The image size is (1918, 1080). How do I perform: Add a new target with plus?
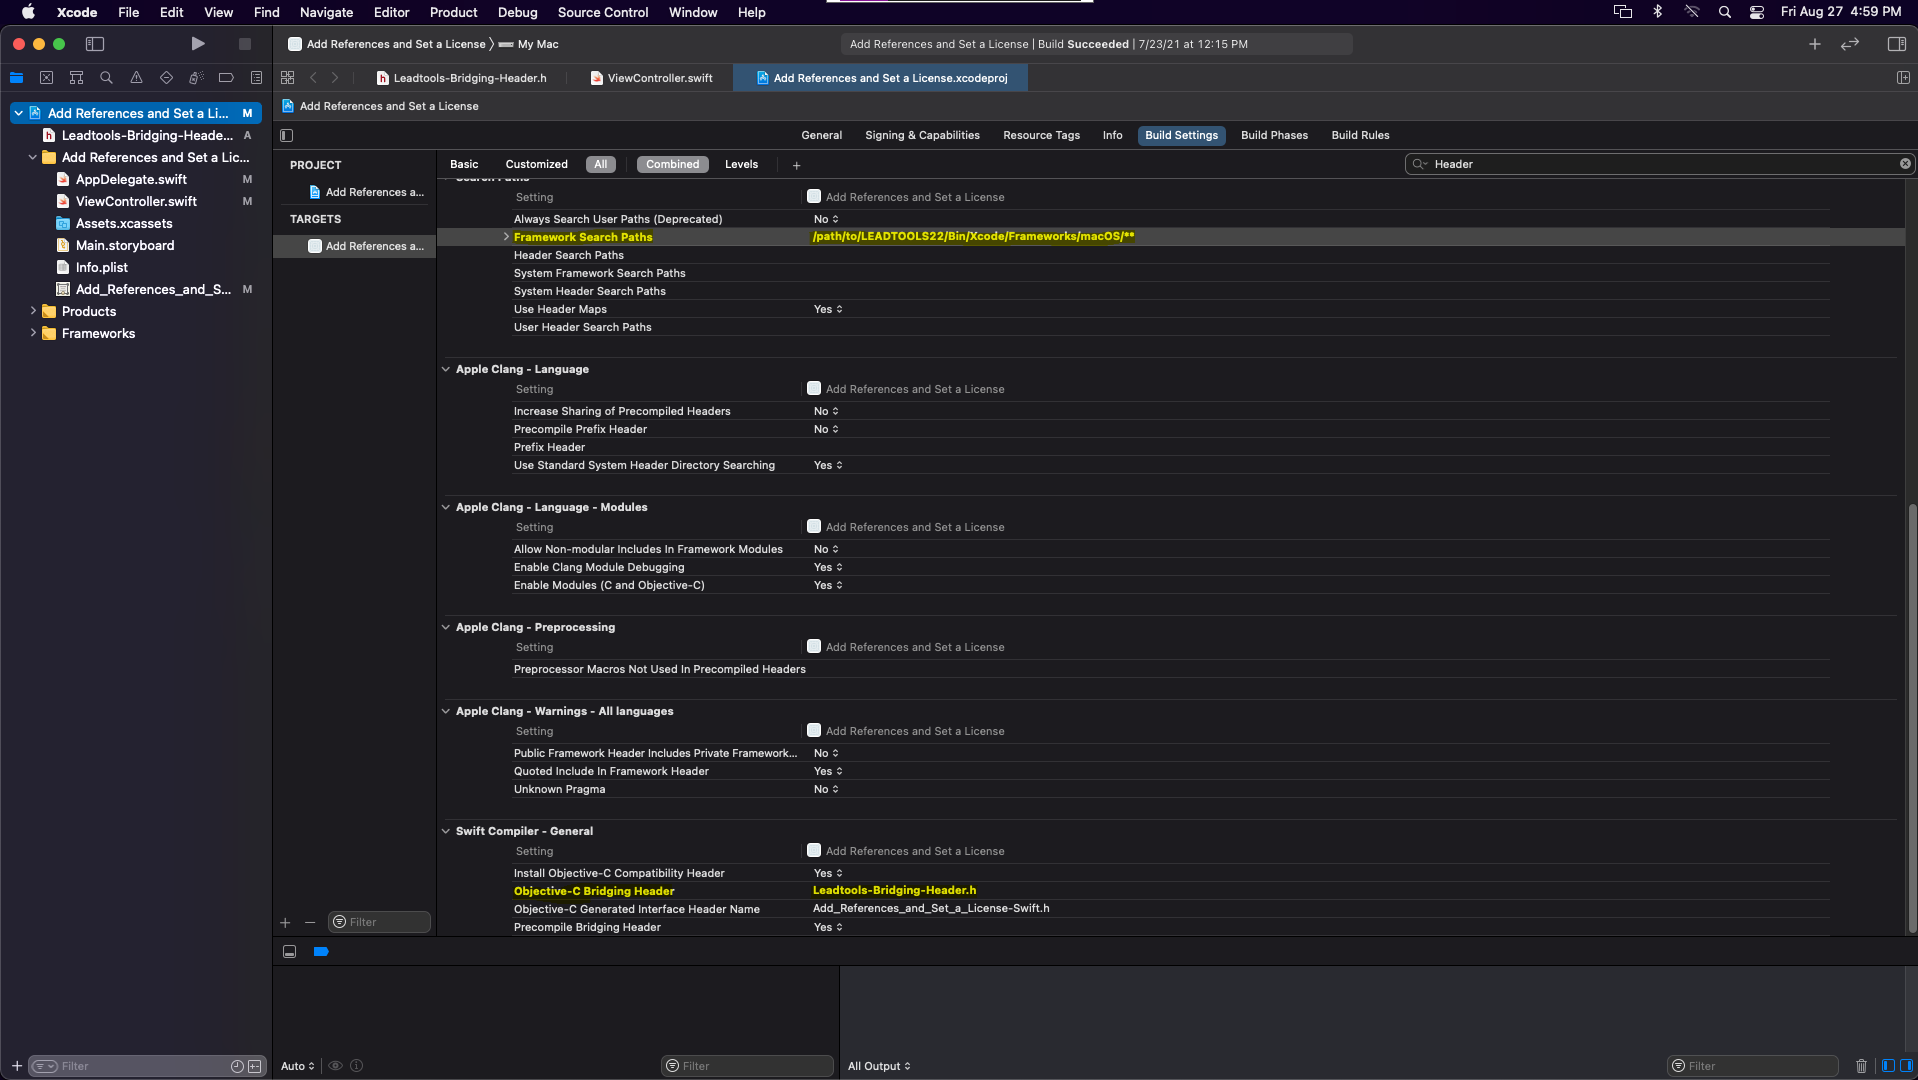(x=285, y=922)
